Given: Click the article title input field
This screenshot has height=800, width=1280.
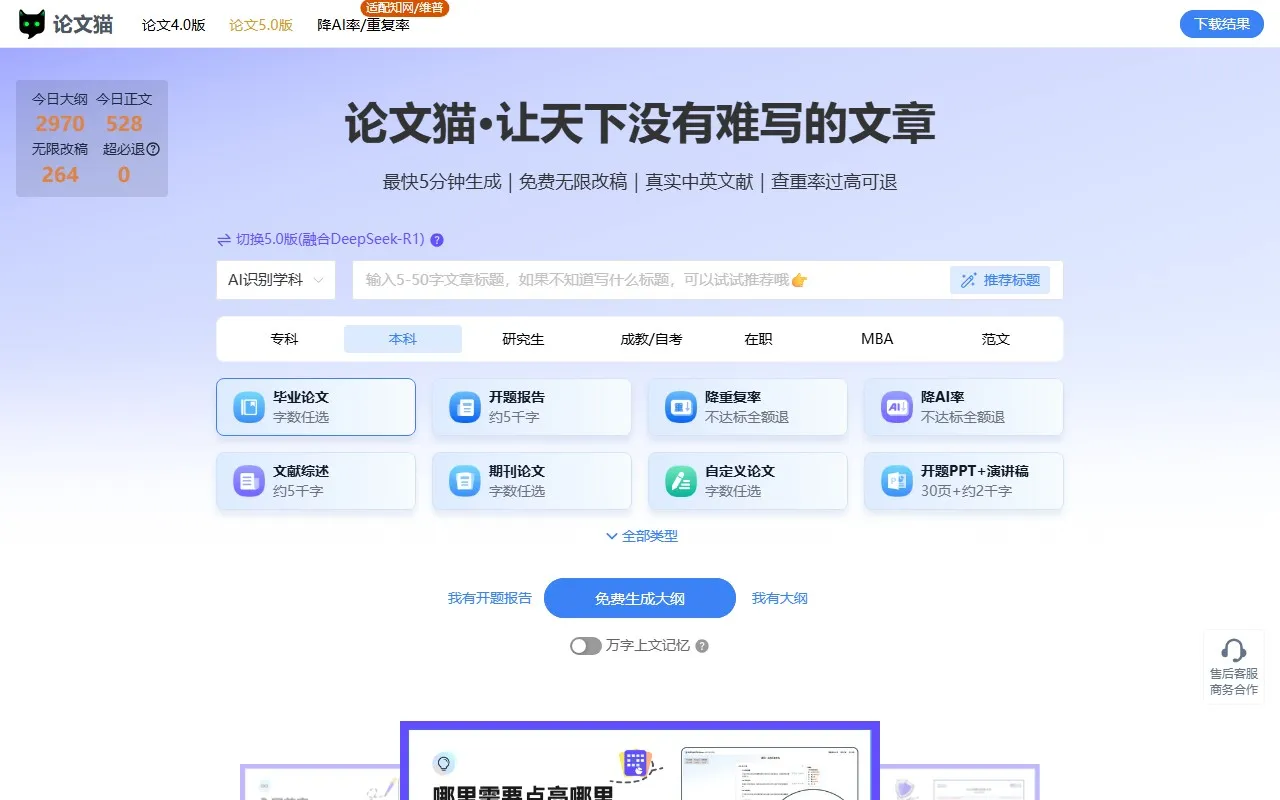Looking at the screenshot, I should (640, 280).
